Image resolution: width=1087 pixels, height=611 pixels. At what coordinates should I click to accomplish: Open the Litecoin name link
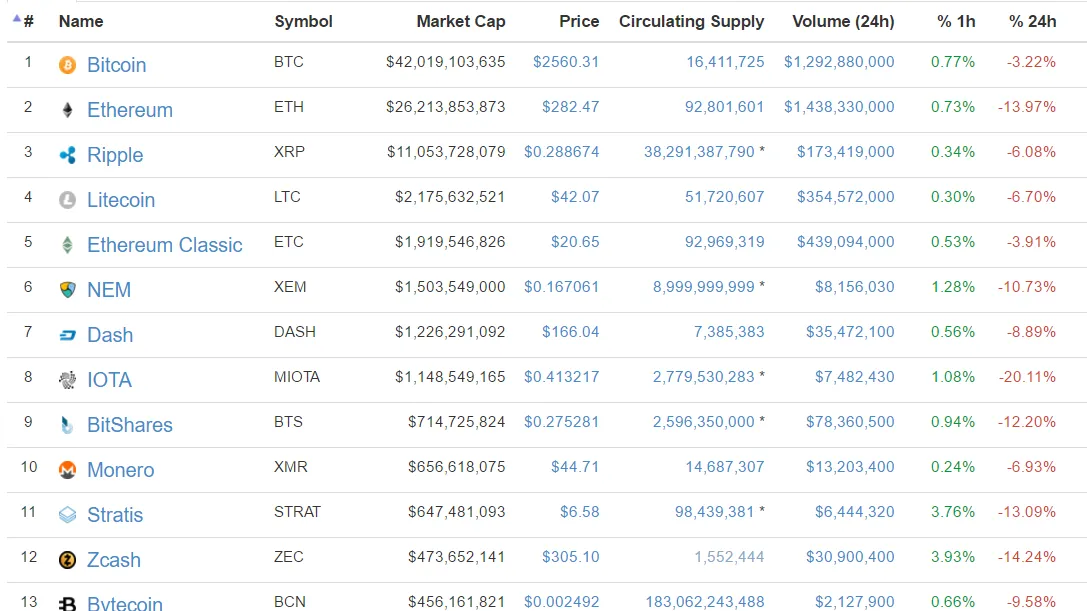coord(121,200)
